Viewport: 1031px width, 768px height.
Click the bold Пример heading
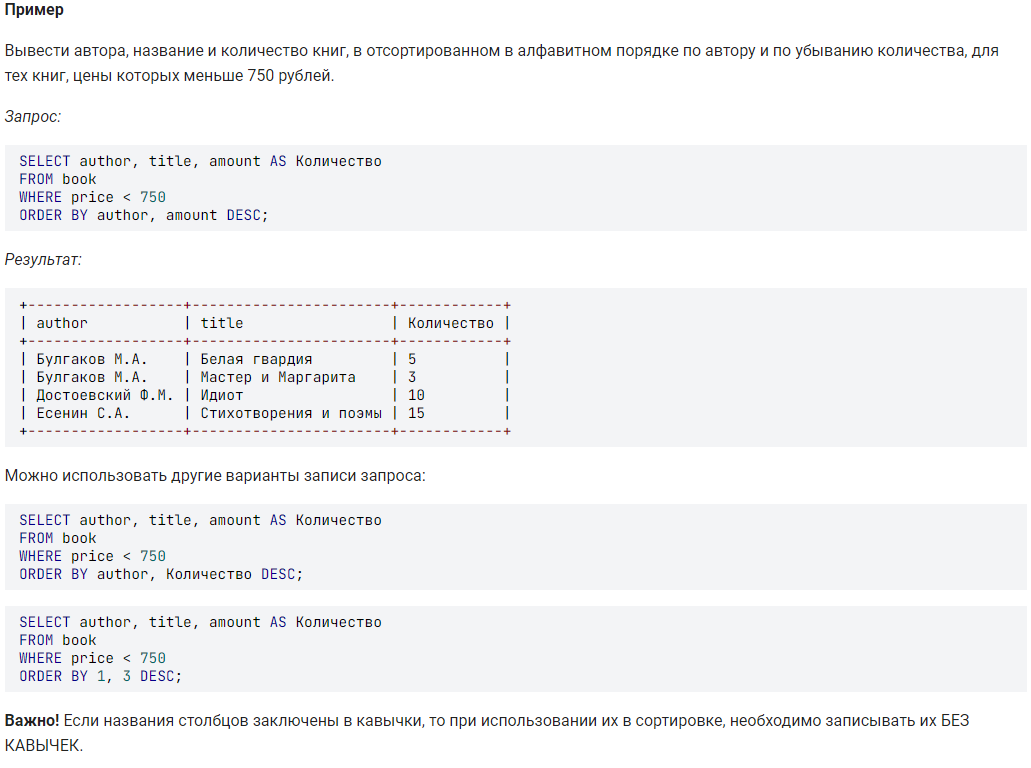pyautogui.click(x=34, y=10)
